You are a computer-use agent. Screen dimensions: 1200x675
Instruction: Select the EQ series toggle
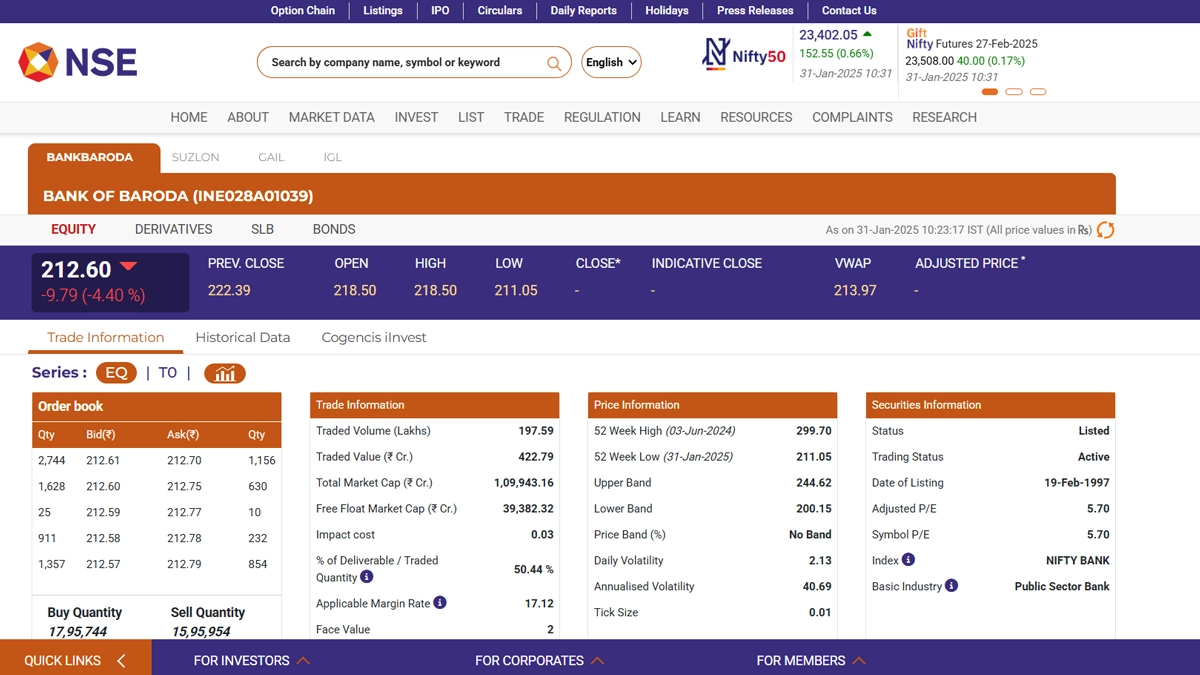(x=116, y=373)
